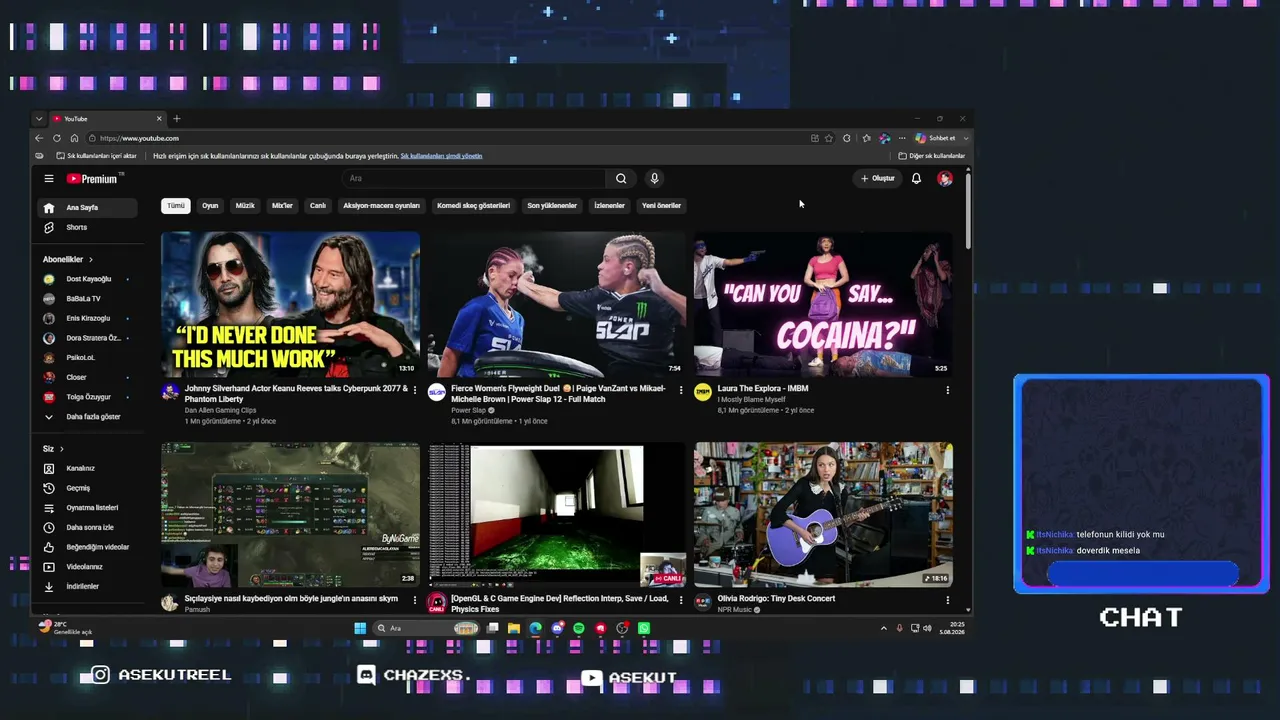1280x720 pixels.
Task: Select the Yeni öneriler filter chip
Action: 661,206
